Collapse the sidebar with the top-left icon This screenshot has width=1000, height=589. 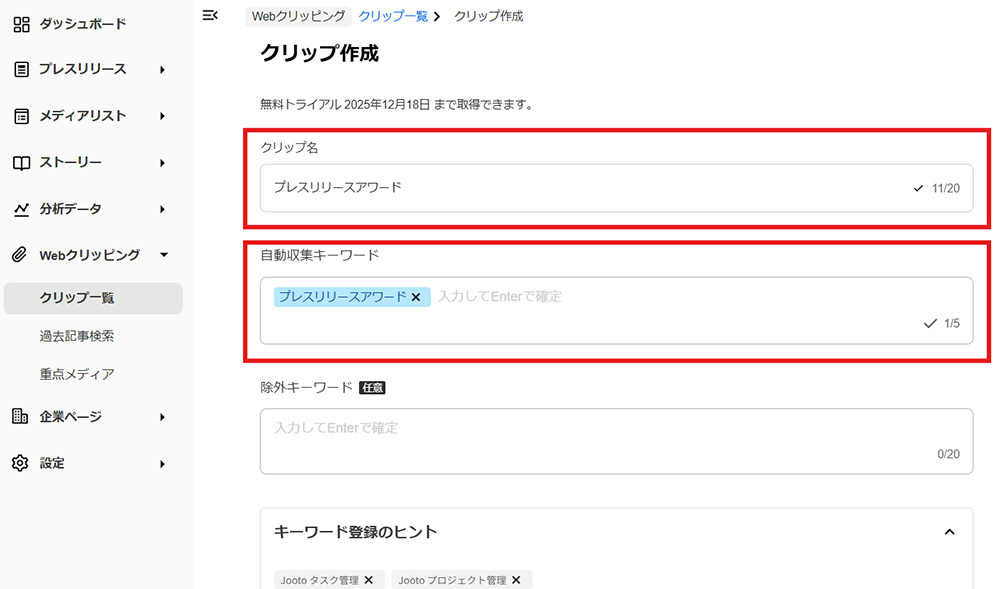[210, 15]
